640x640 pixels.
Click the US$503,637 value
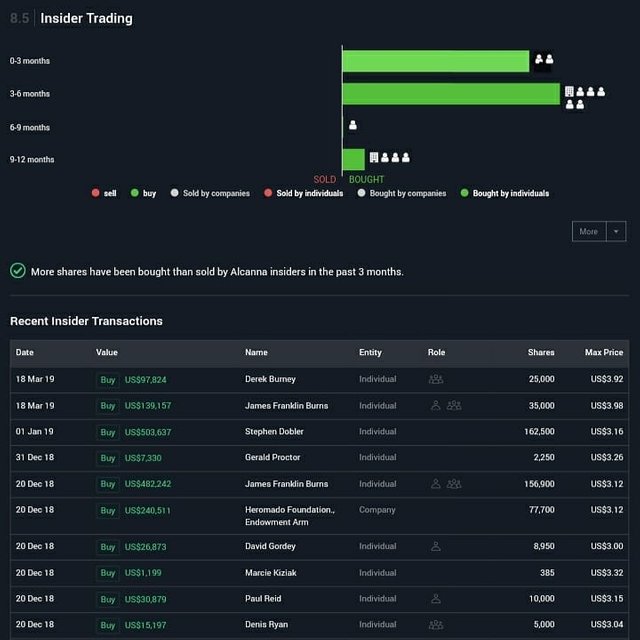click(x=148, y=432)
